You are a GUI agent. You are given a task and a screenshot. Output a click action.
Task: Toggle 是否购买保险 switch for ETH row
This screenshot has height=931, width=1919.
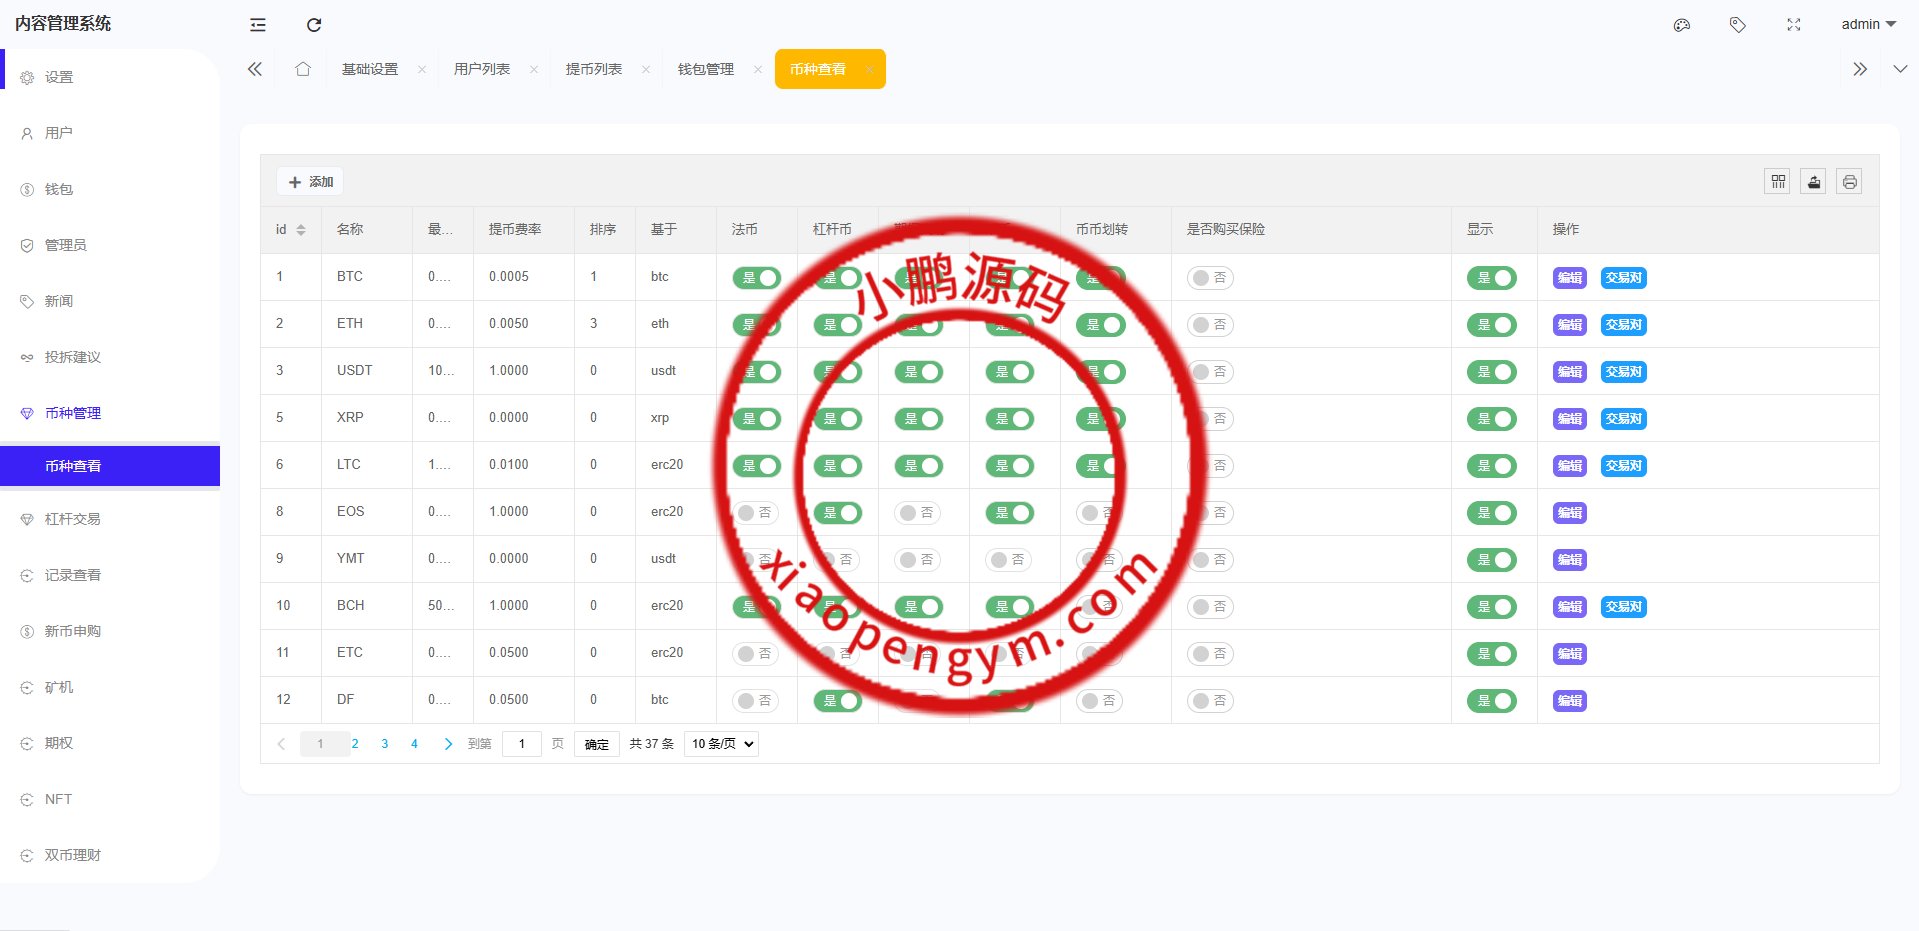click(1209, 325)
